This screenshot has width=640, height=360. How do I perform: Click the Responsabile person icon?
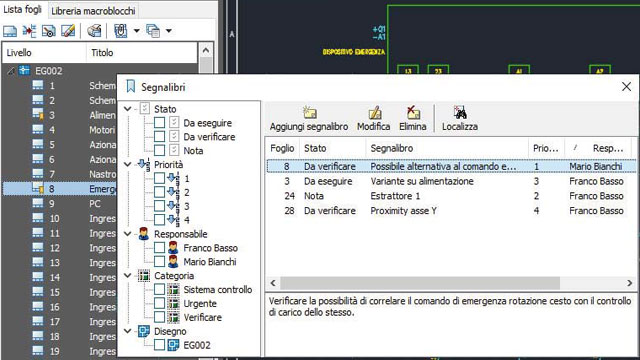point(144,233)
